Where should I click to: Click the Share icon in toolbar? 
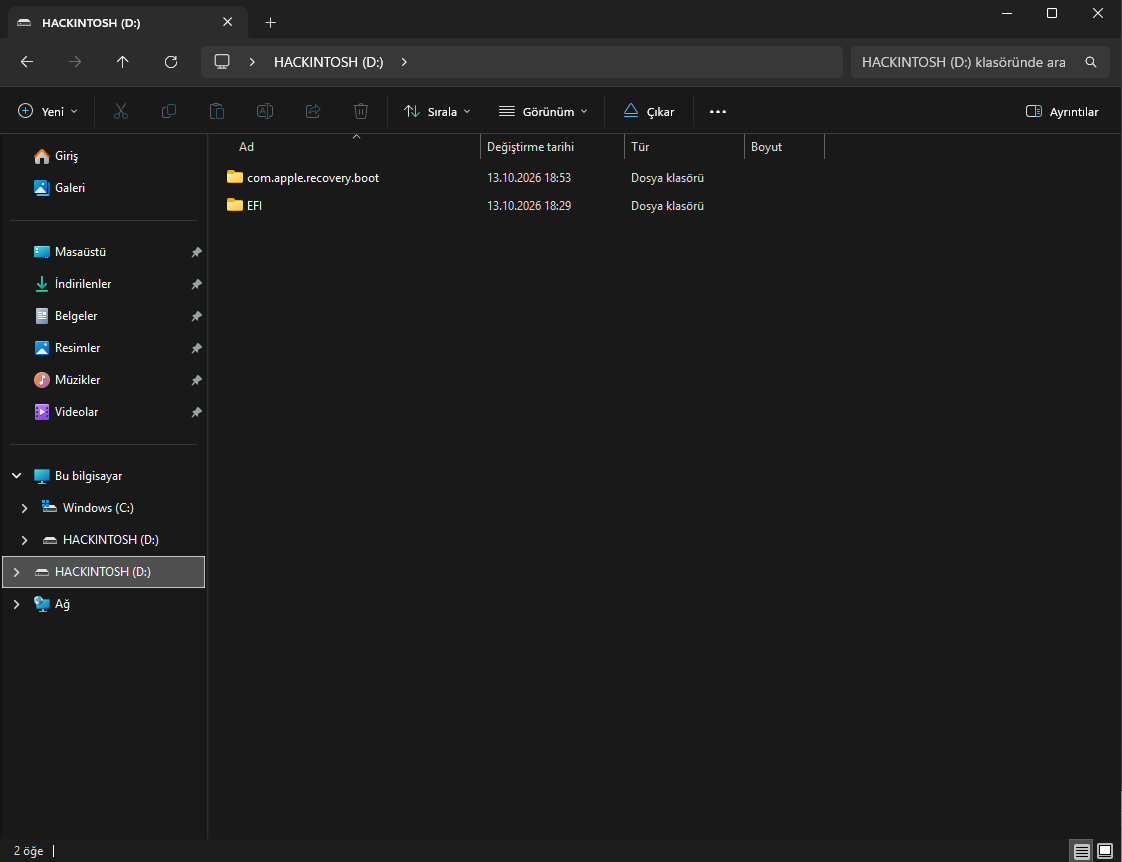(x=313, y=112)
